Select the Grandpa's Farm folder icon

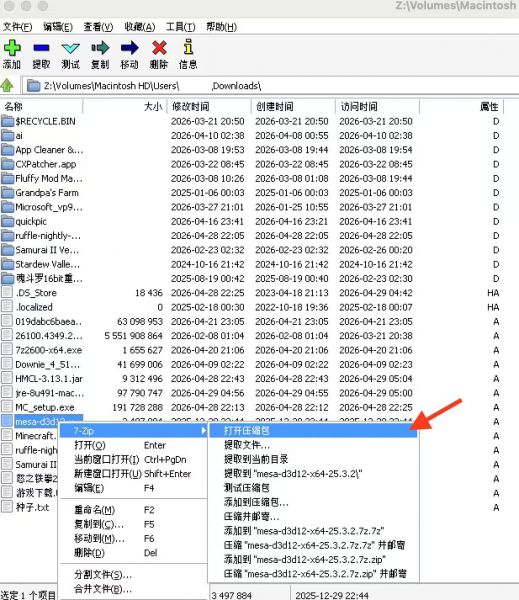tap(7, 193)
